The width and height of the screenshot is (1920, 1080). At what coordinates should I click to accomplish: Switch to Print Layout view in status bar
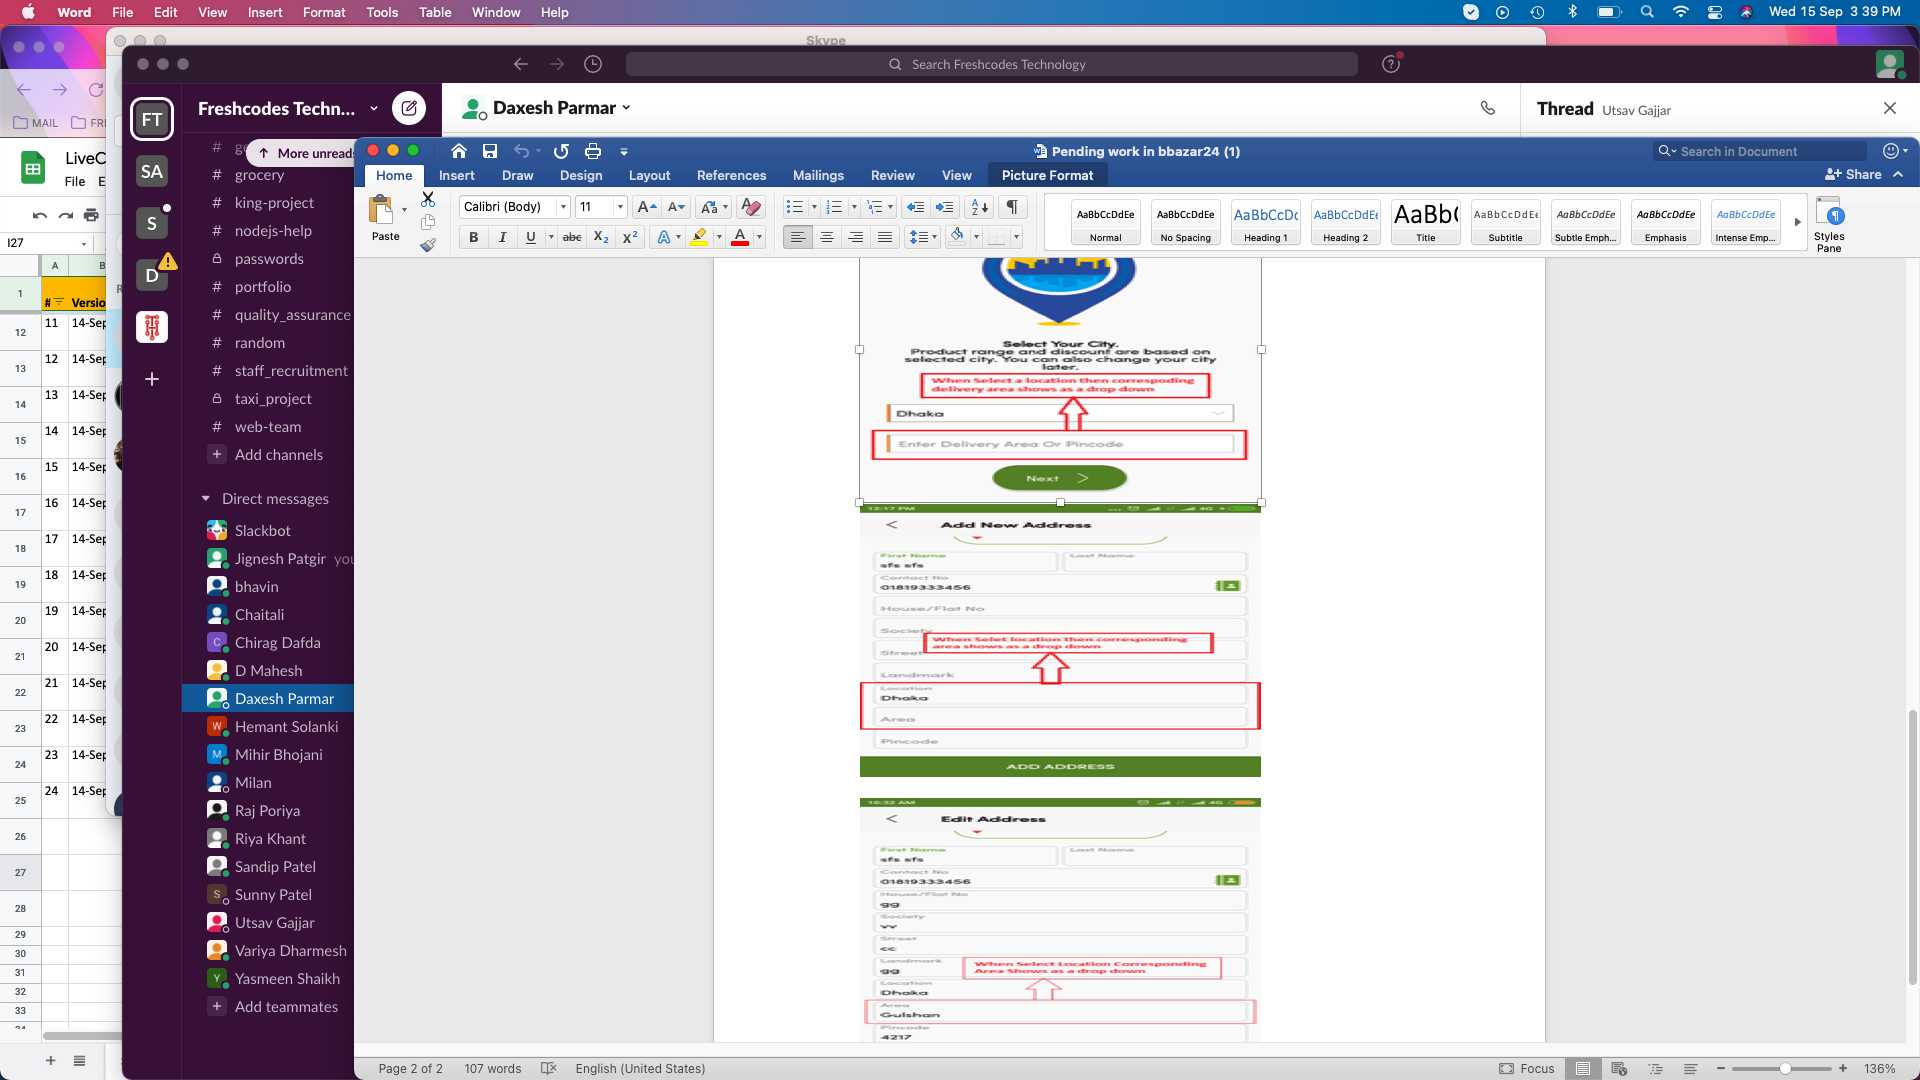[1583, 1068]
